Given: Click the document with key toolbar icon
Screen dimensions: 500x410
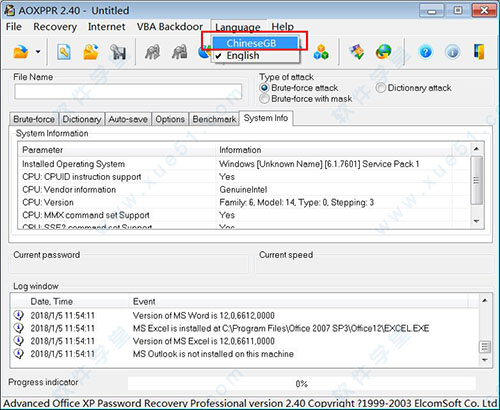Looking at the screenshot, I should click(x=64, y=52).
